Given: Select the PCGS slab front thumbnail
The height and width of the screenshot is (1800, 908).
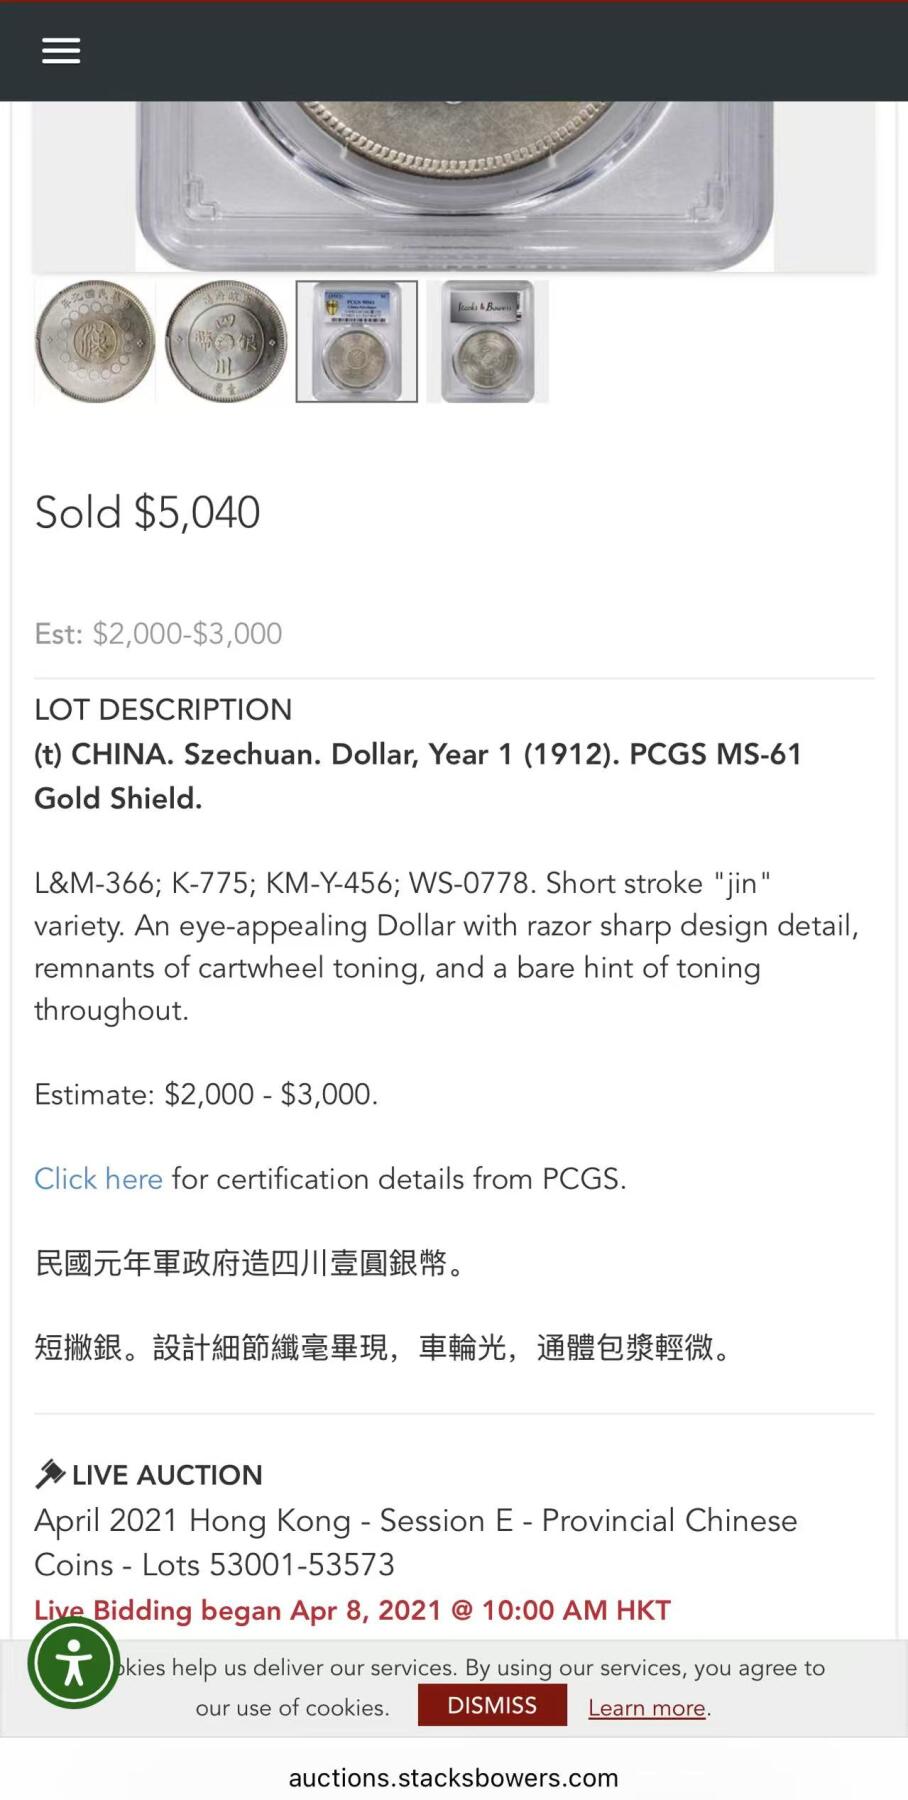Looking at the screenshot, I should [357, 342].
